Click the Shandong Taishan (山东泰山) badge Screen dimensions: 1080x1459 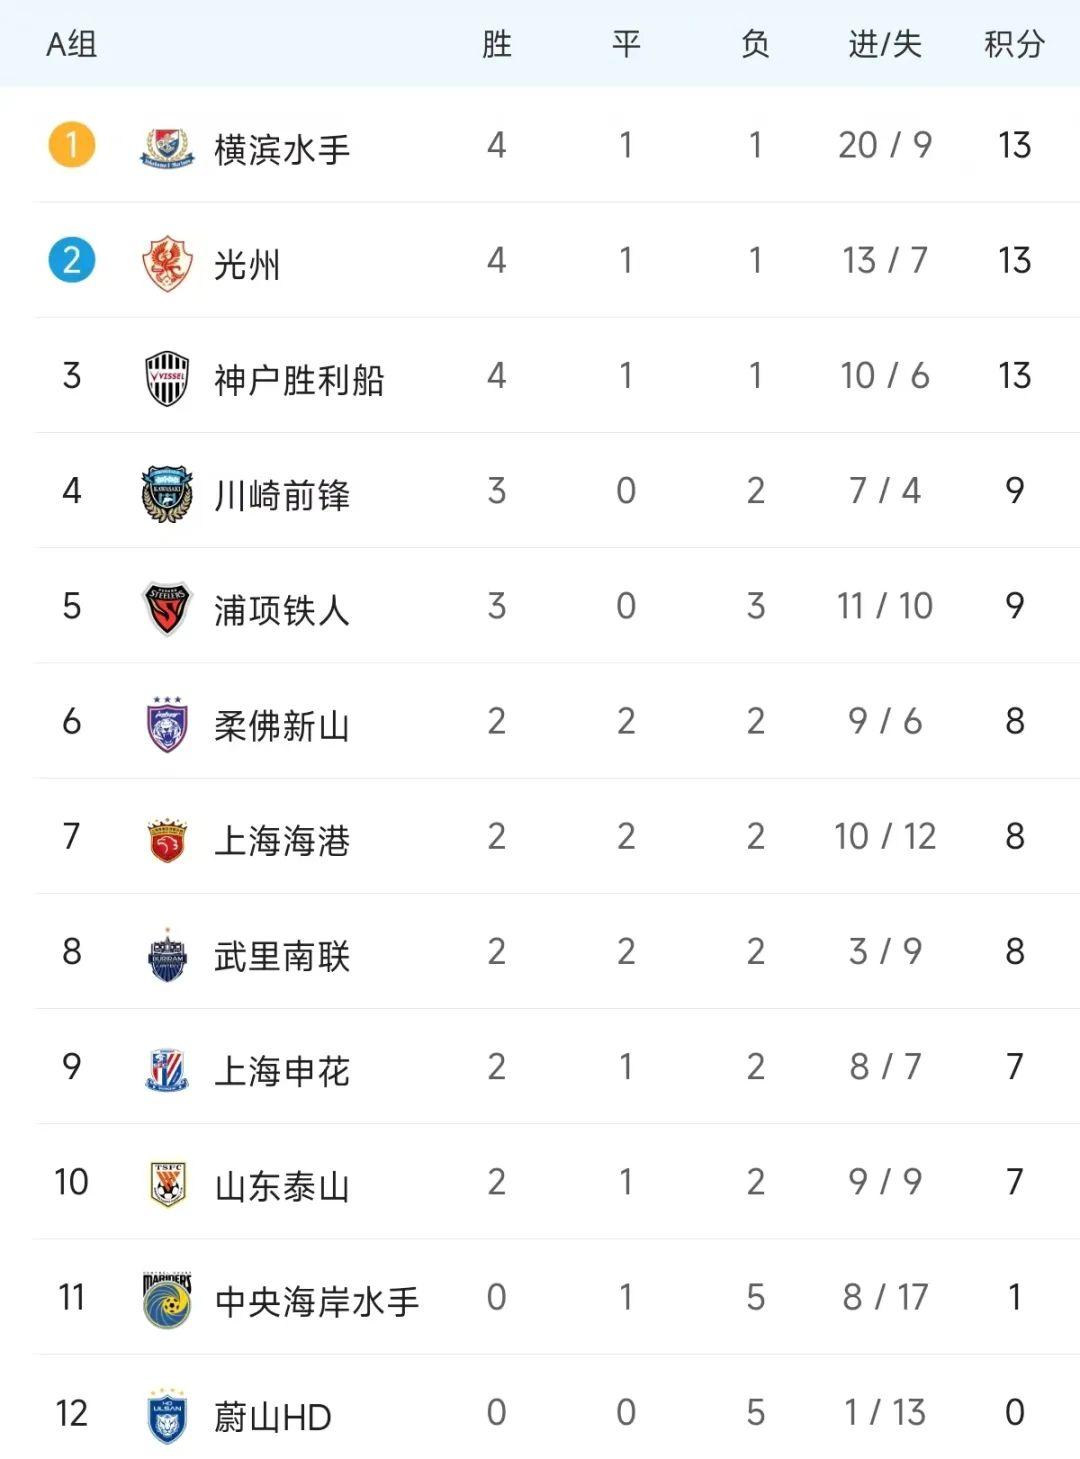coord(167,1185)
